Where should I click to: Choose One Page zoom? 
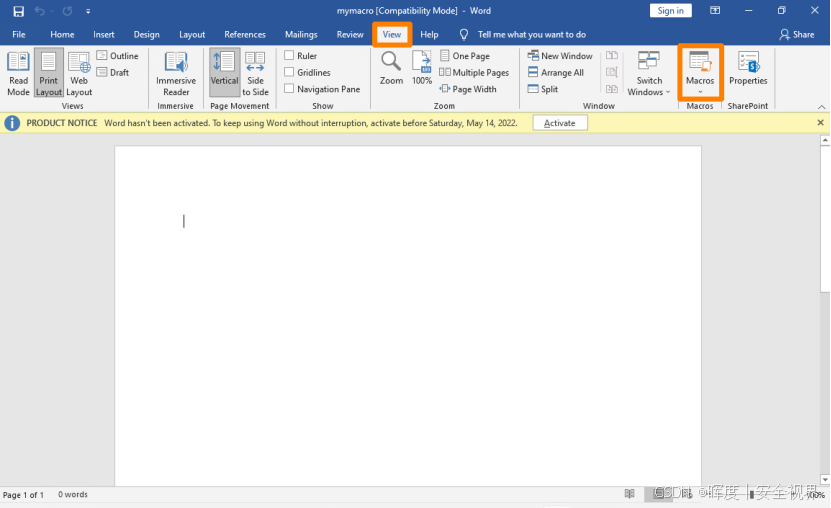465,56
